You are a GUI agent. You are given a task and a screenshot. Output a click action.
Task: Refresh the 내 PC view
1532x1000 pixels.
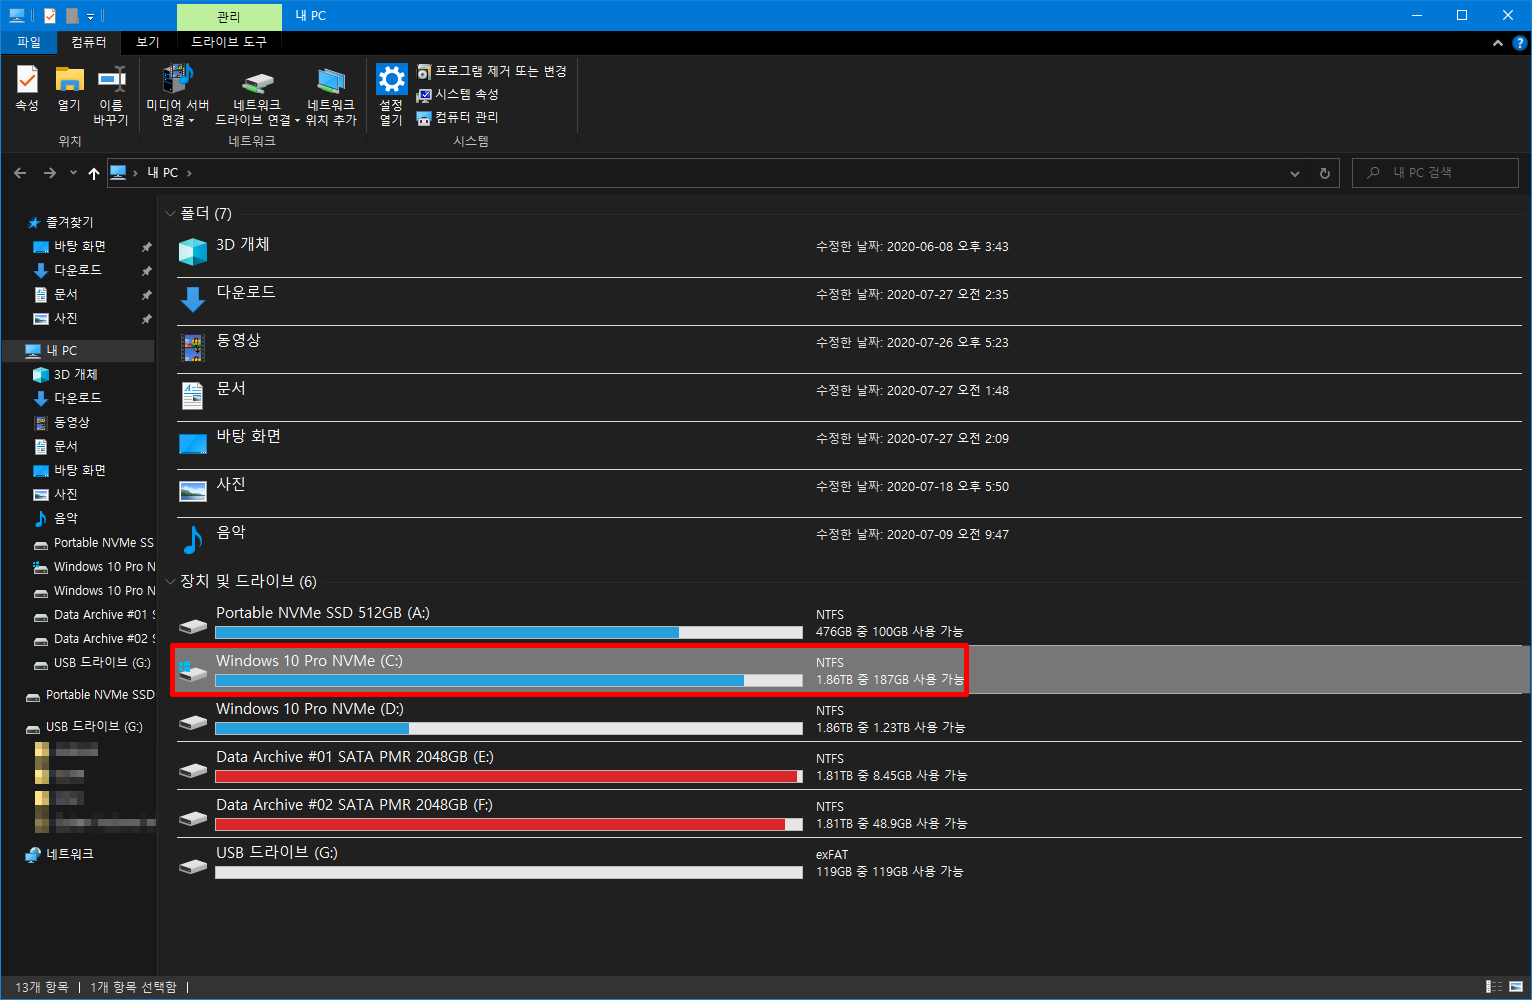(1325, 173)
